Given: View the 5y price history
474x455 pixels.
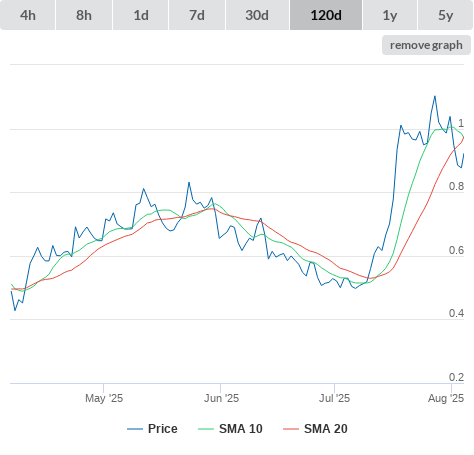Looking at the screenshot, I should pos(446,15).
